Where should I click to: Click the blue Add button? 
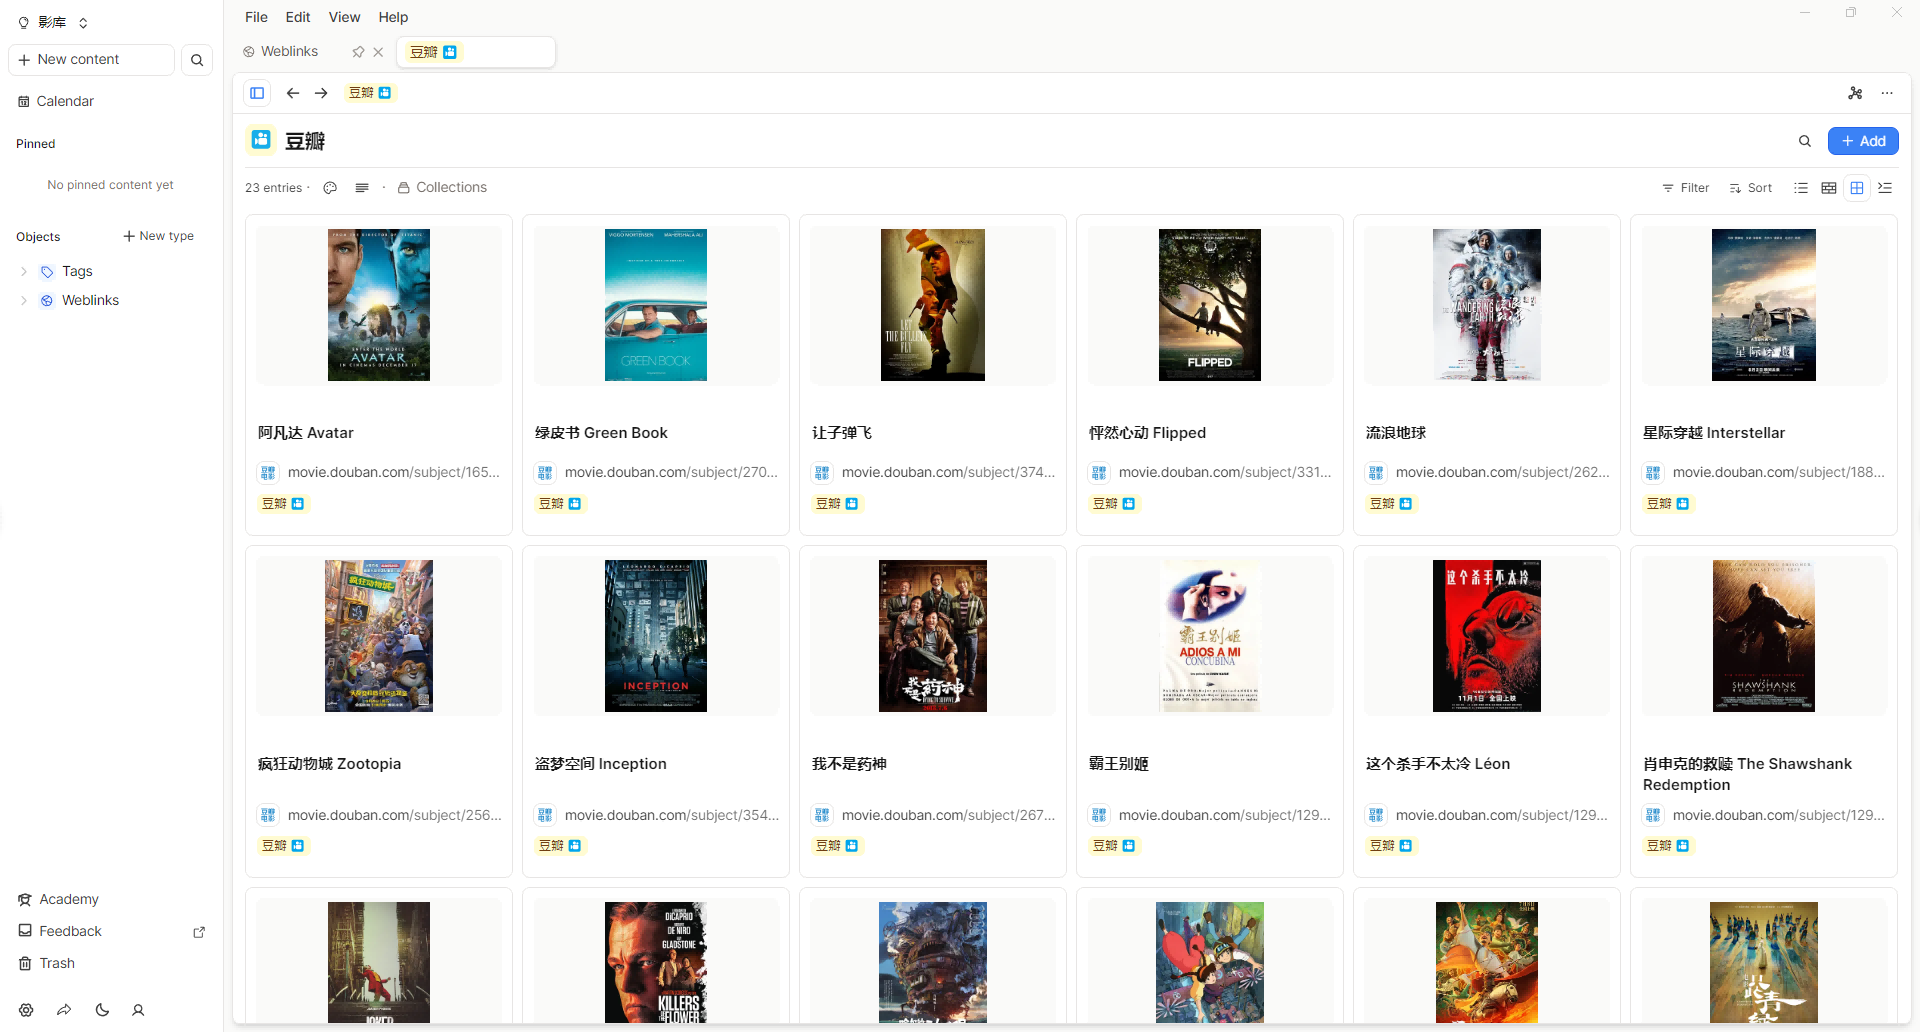pos(1862,141)
